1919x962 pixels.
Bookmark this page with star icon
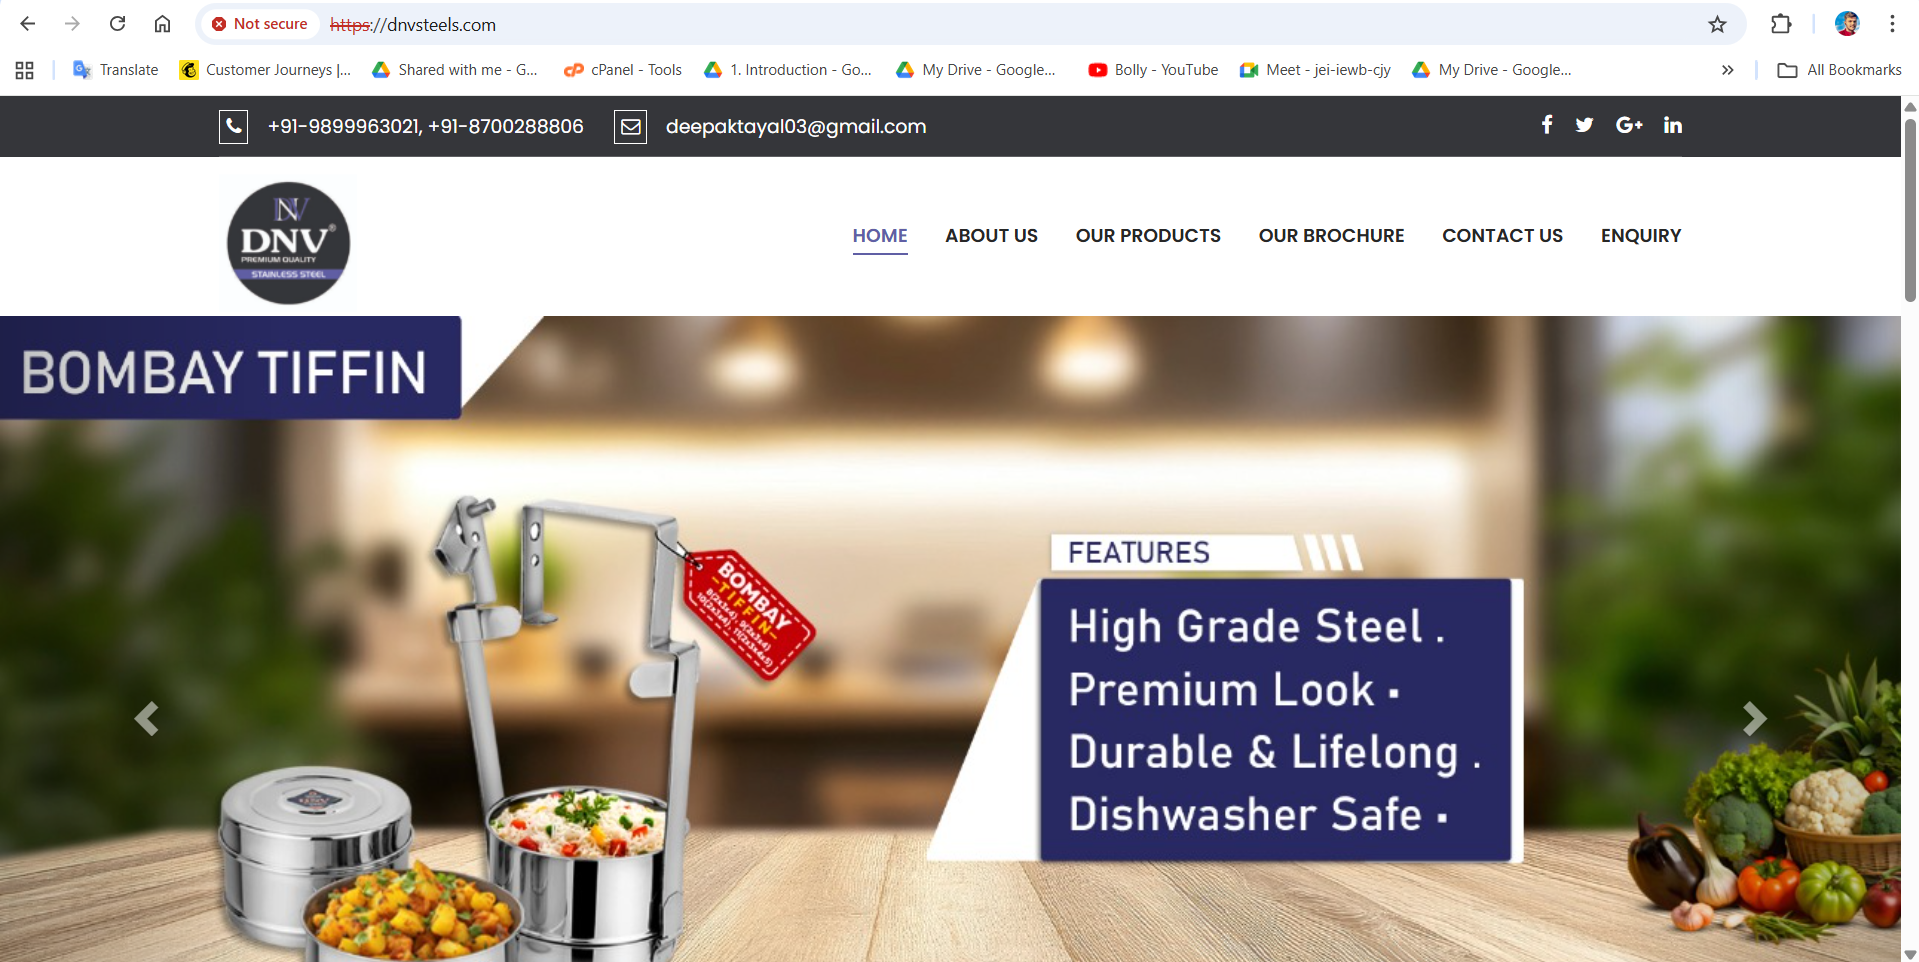1717,24
